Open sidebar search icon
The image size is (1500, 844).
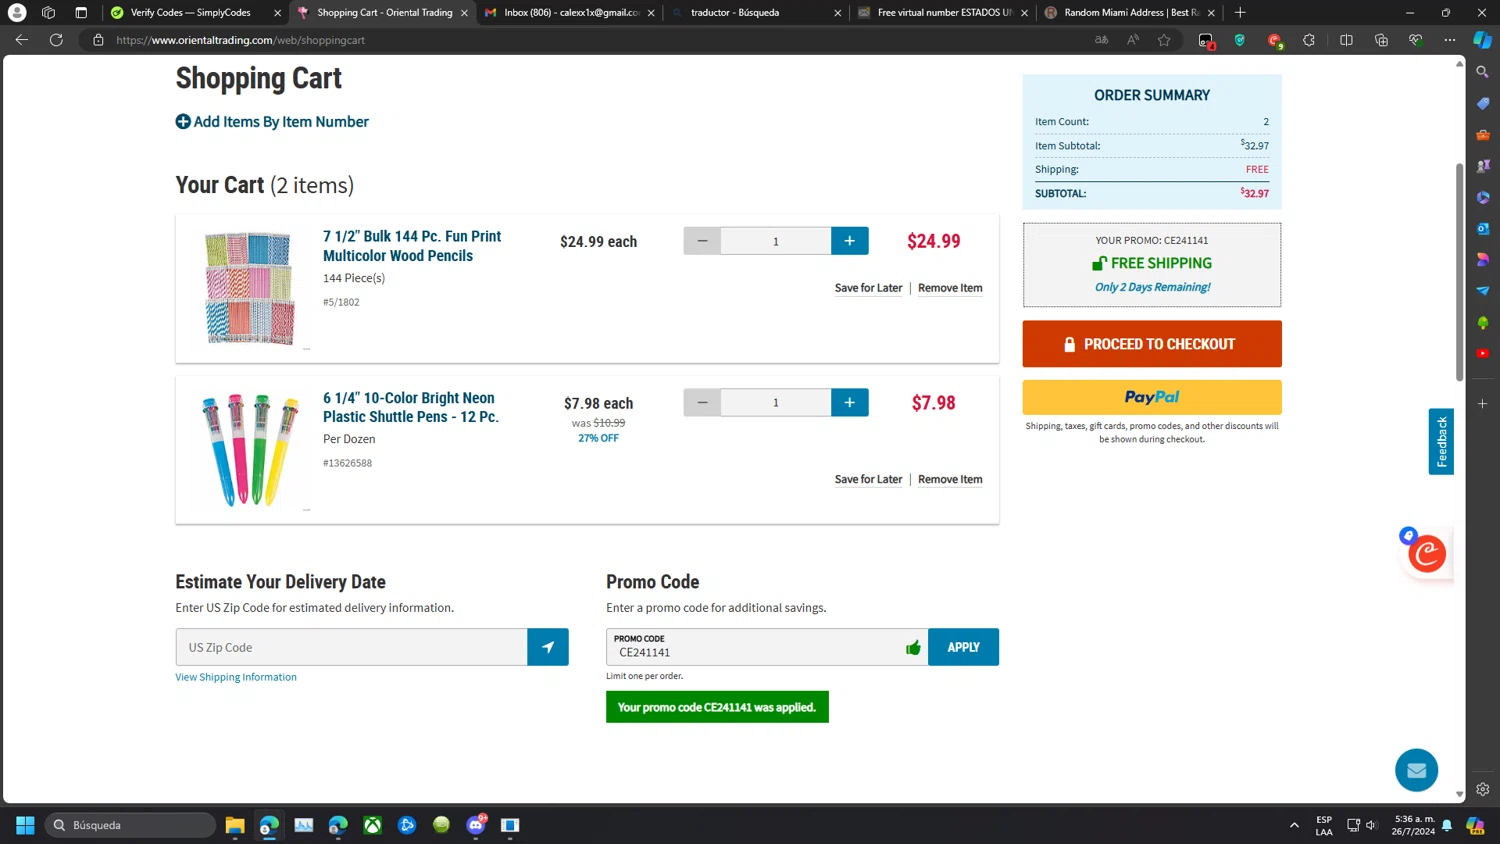coord(1483,72)
